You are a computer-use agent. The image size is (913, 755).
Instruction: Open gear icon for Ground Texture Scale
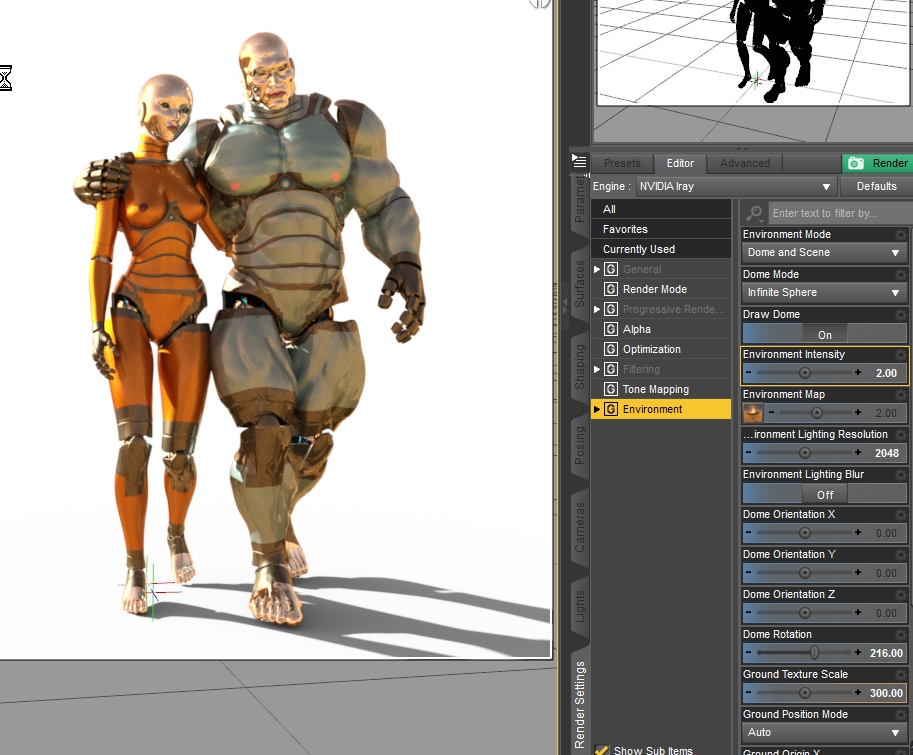[x=901, y=675]
